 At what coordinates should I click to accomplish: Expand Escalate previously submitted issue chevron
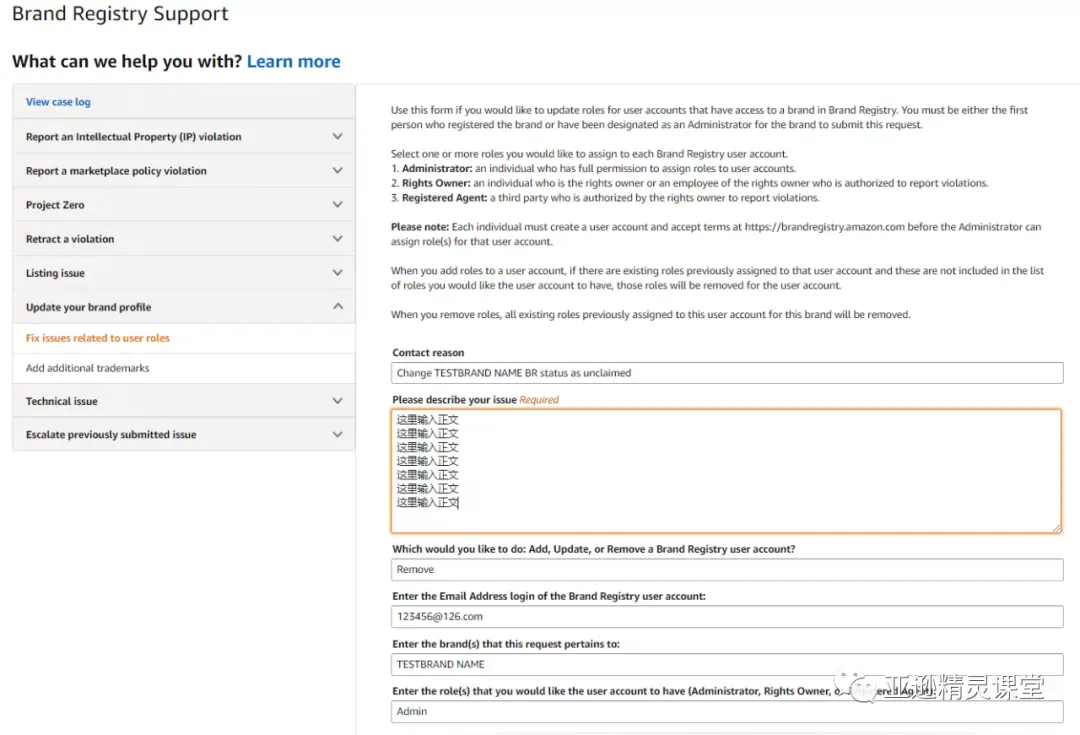pos(338,435)
